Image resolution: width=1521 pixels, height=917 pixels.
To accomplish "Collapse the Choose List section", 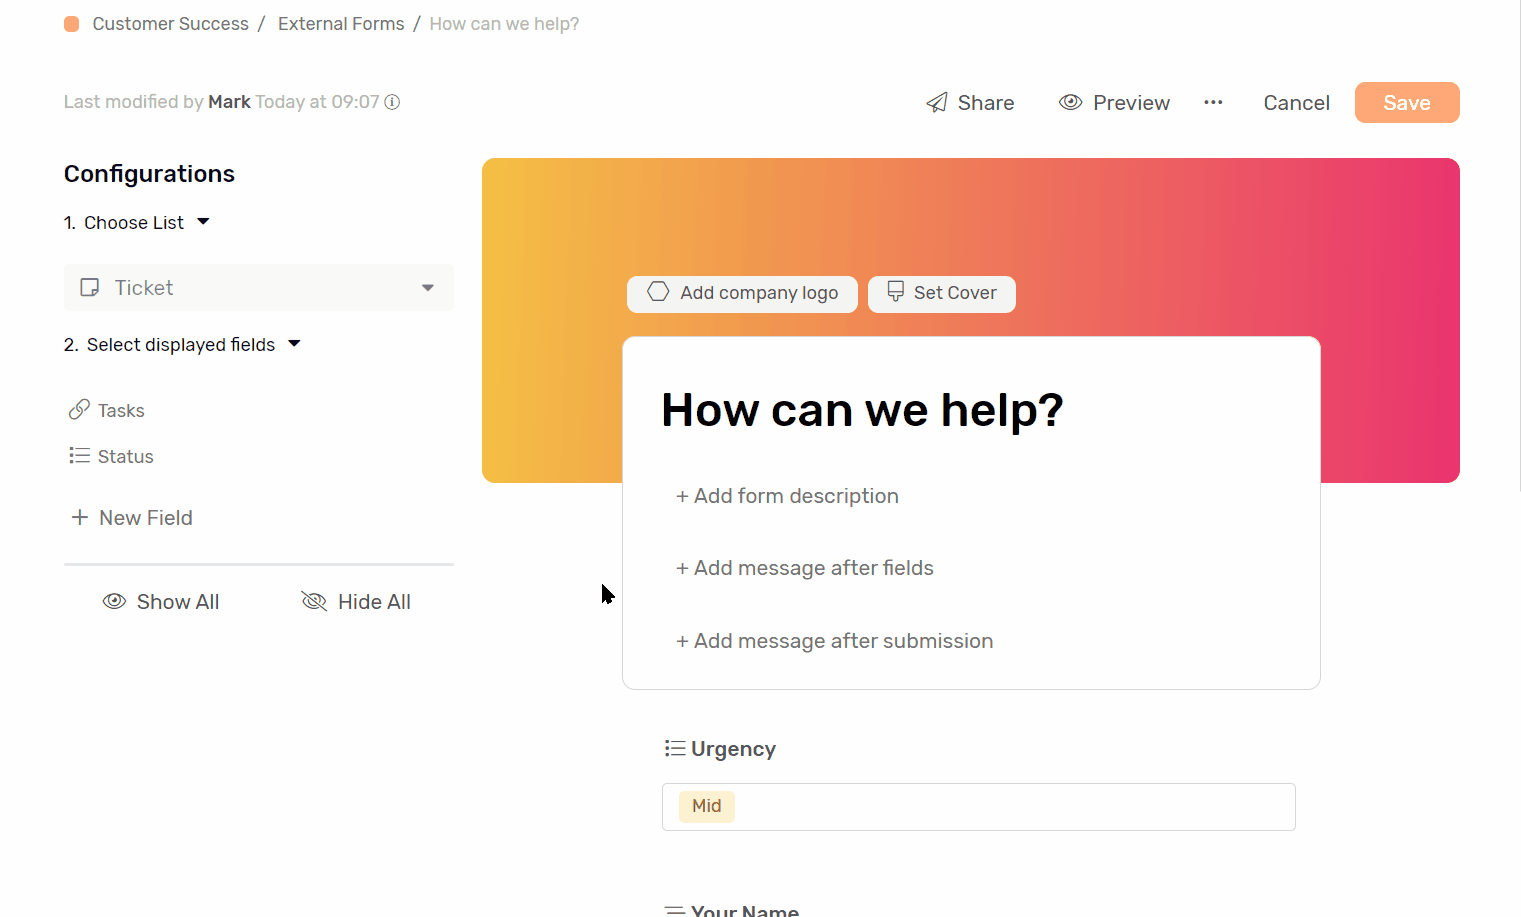I will tap(203, 222).
